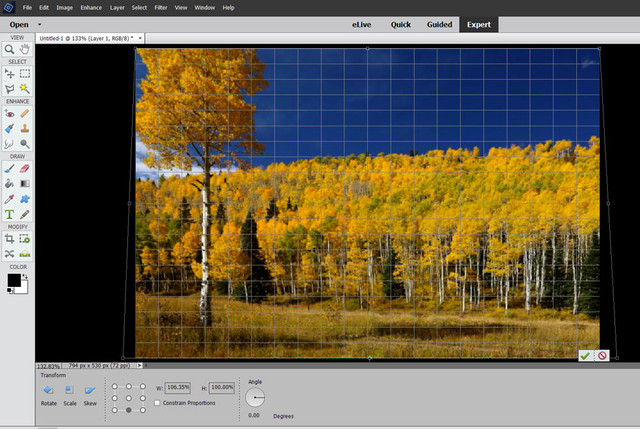Switch to the Quick edit tab
The image size is (640, 429).
[401, 24]
